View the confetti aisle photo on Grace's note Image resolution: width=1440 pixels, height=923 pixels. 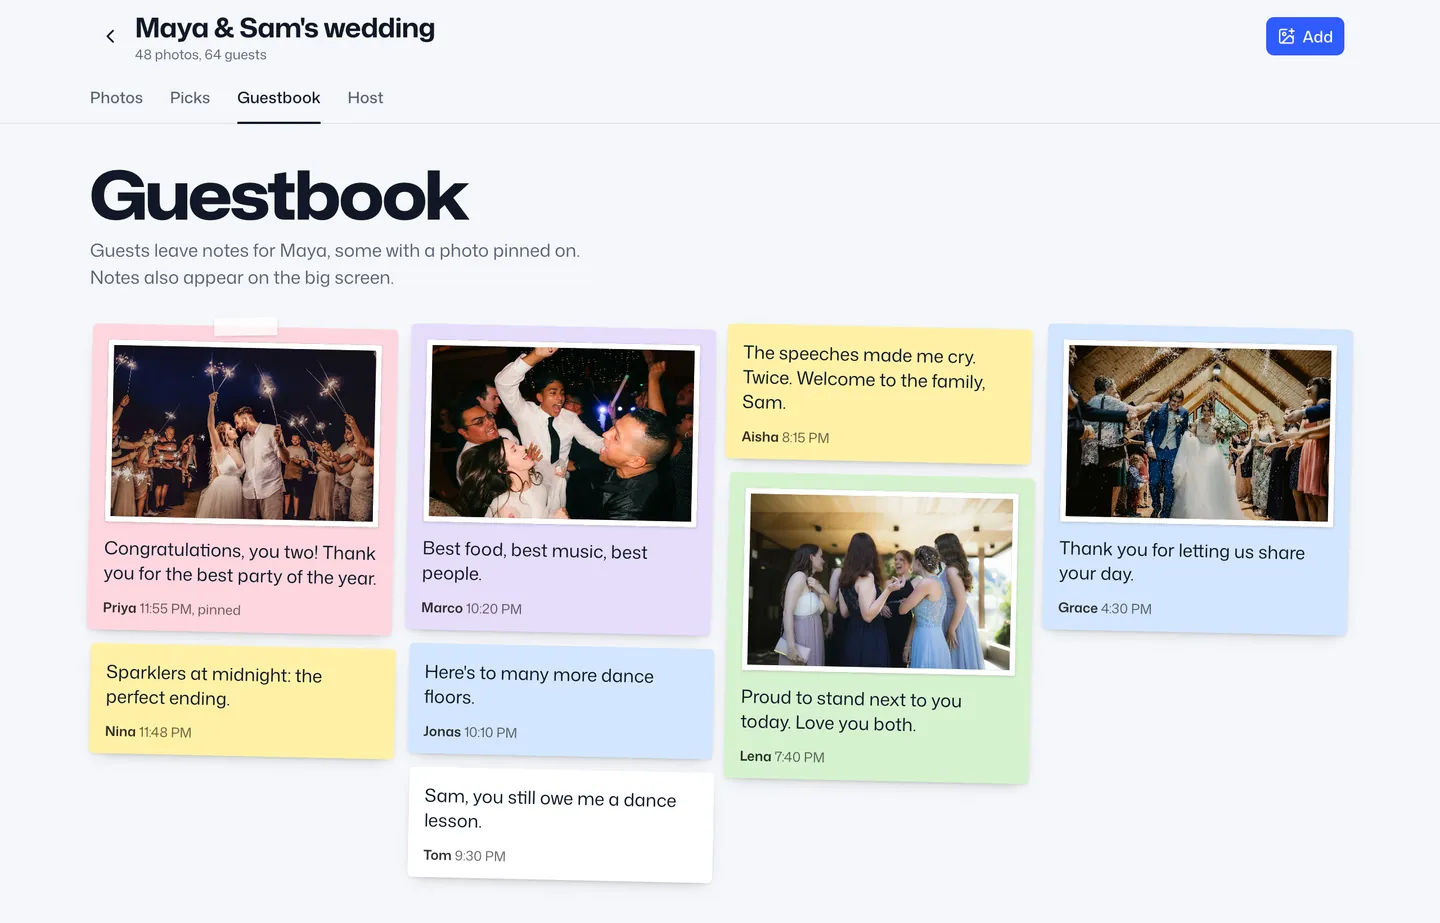pos(1198,433)
